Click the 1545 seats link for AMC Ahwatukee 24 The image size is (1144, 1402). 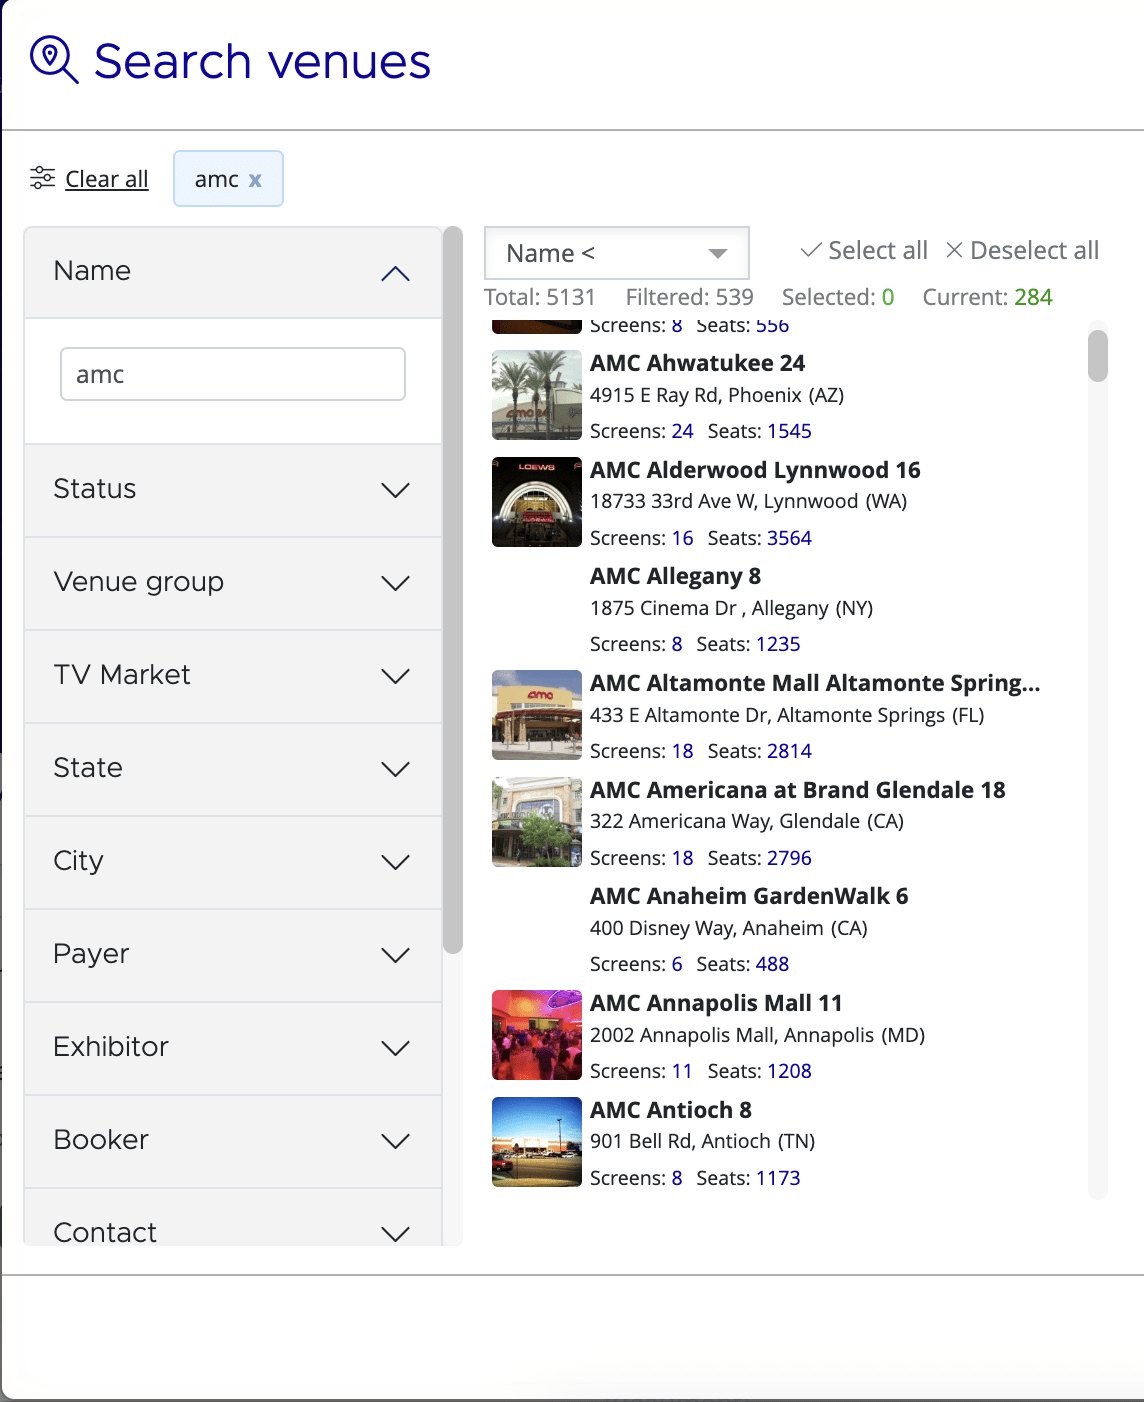point(790,431)
